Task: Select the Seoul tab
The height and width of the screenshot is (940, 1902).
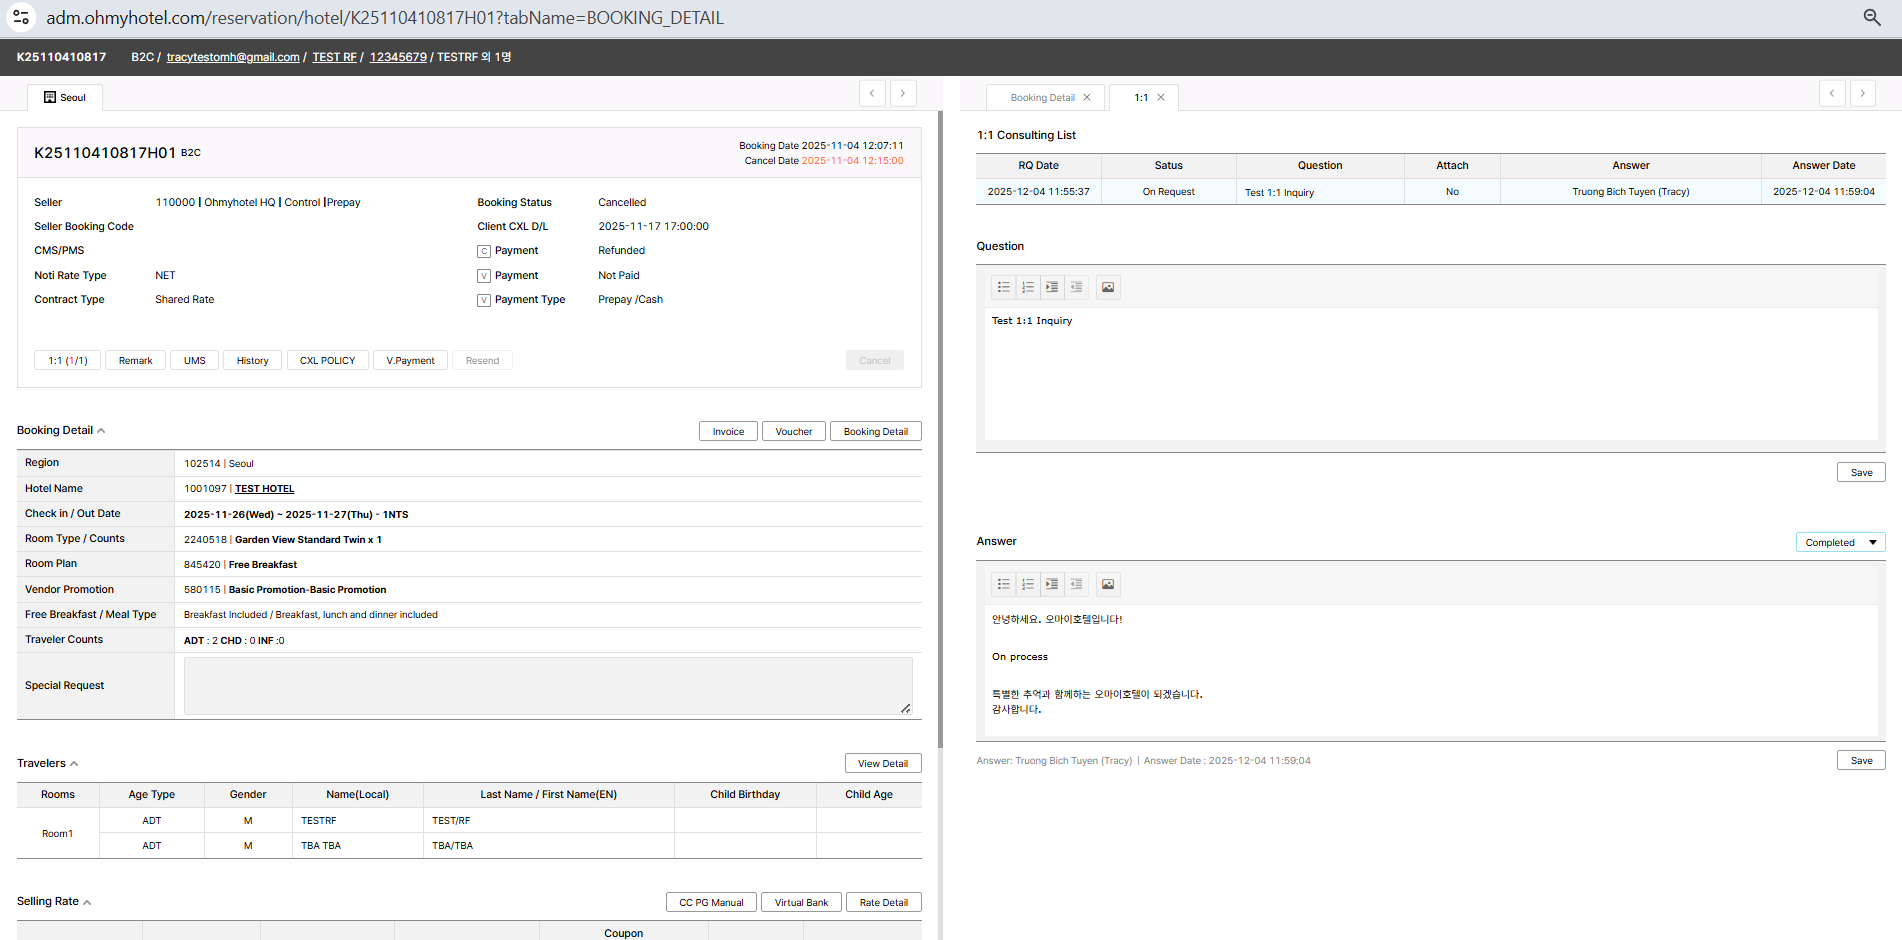Action: pos(65,98)
